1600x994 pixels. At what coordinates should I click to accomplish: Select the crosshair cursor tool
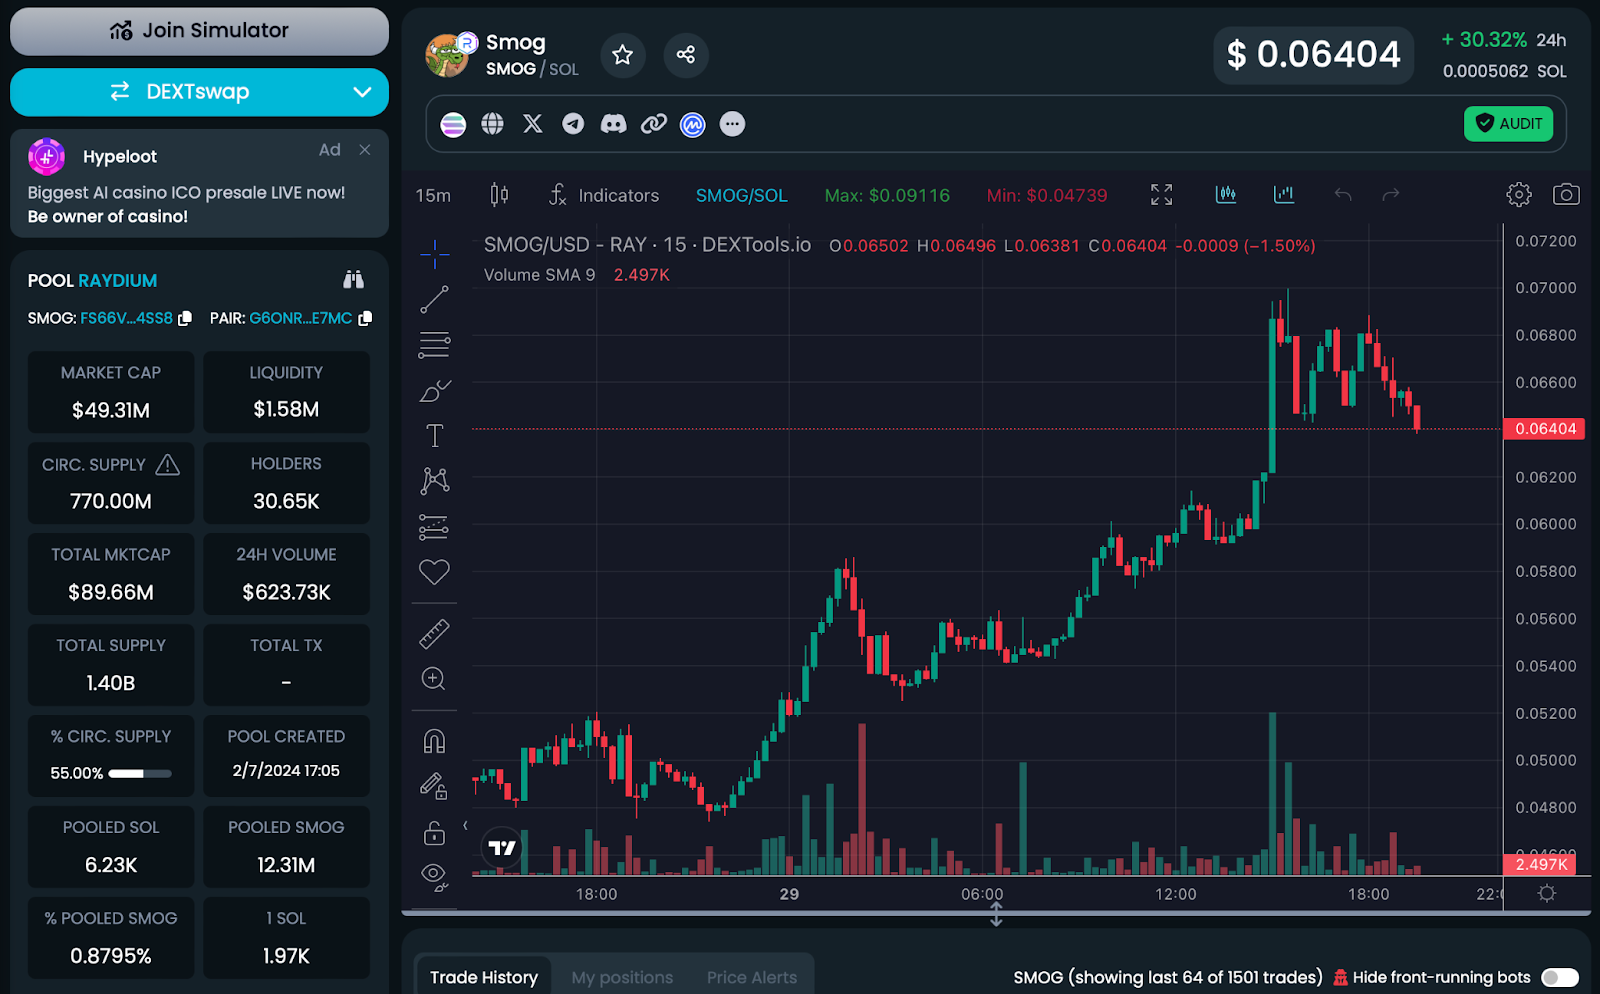[x=434, y=254]
